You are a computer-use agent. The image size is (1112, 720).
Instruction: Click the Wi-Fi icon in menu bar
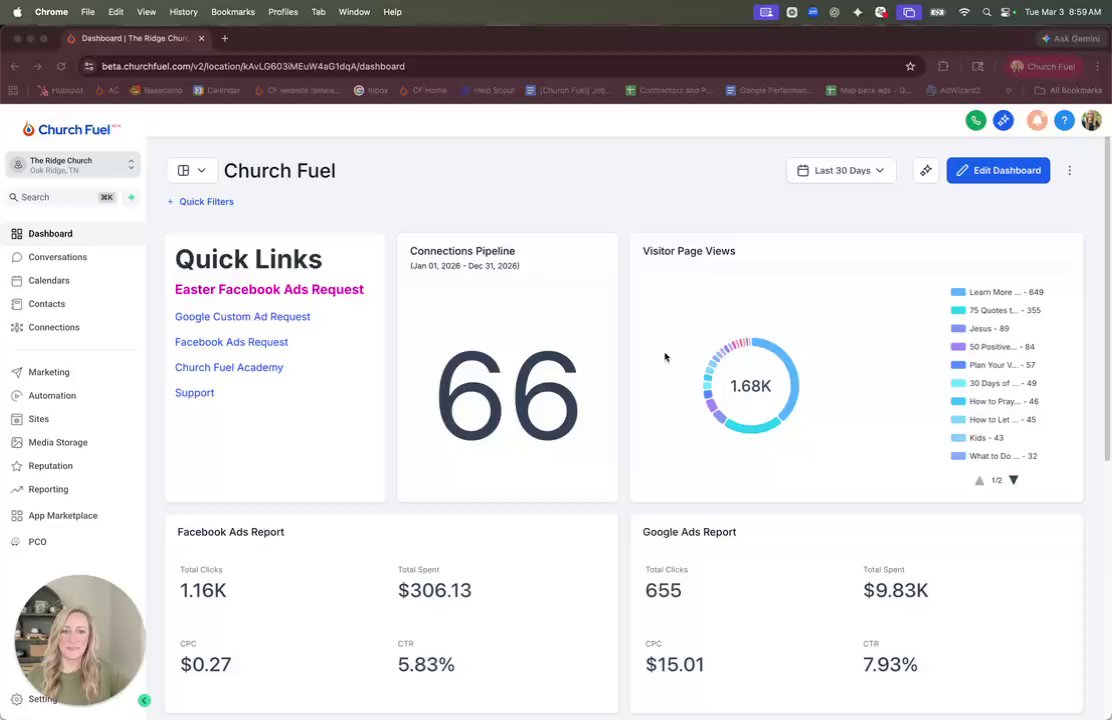964,12
